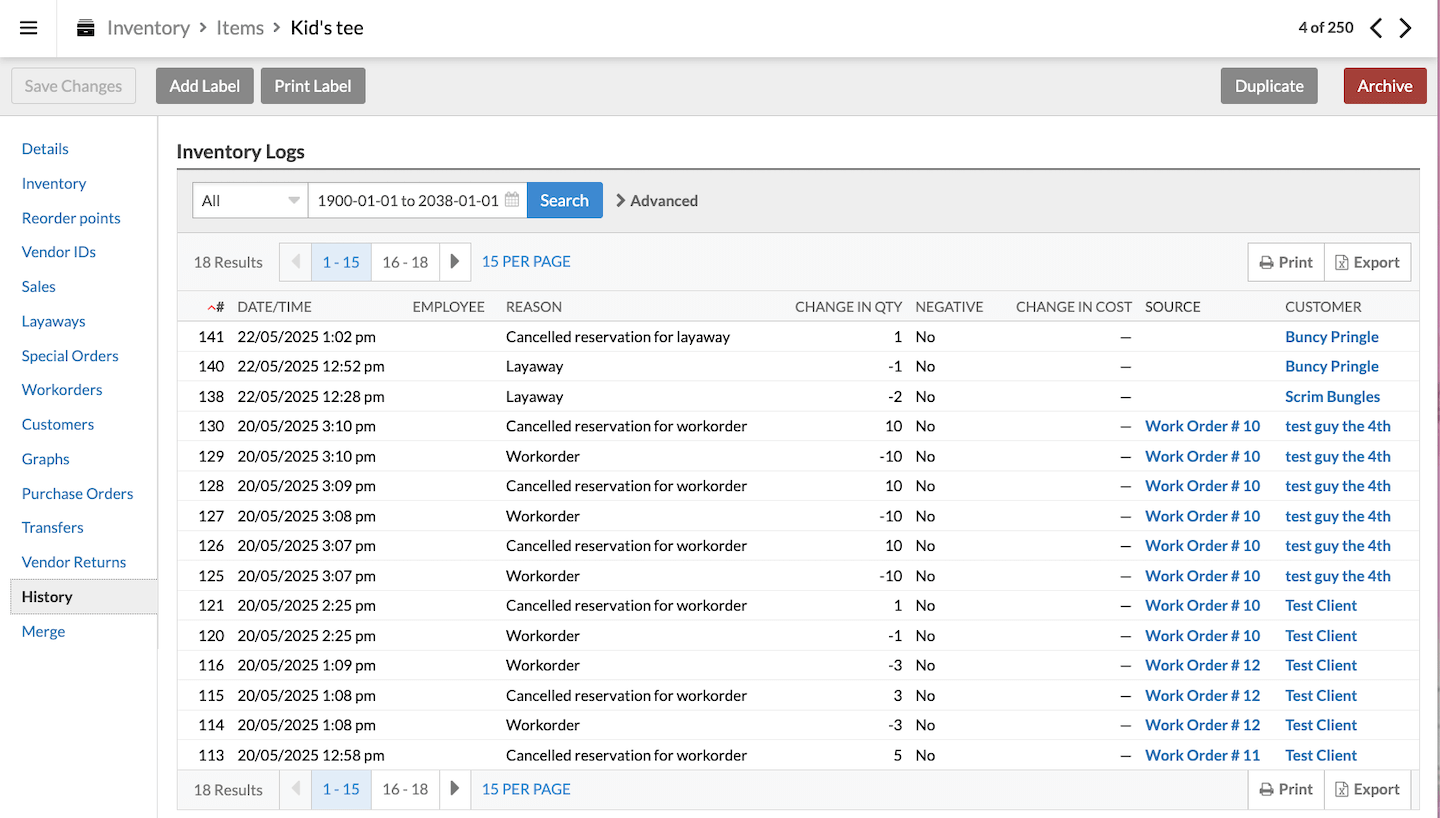Open Buncy Pringle customer in row 141
Screen dimensions: 1440x818
coord(1332,337)
